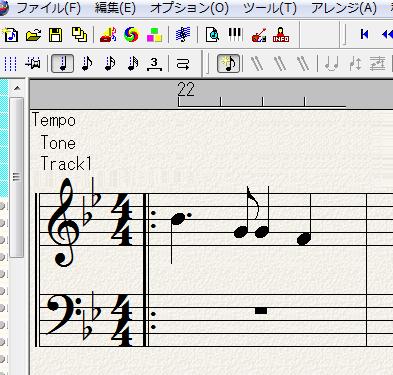Click the blue dotted grid icon
Screen dimensions: 393x375
(x=10, y=64)
